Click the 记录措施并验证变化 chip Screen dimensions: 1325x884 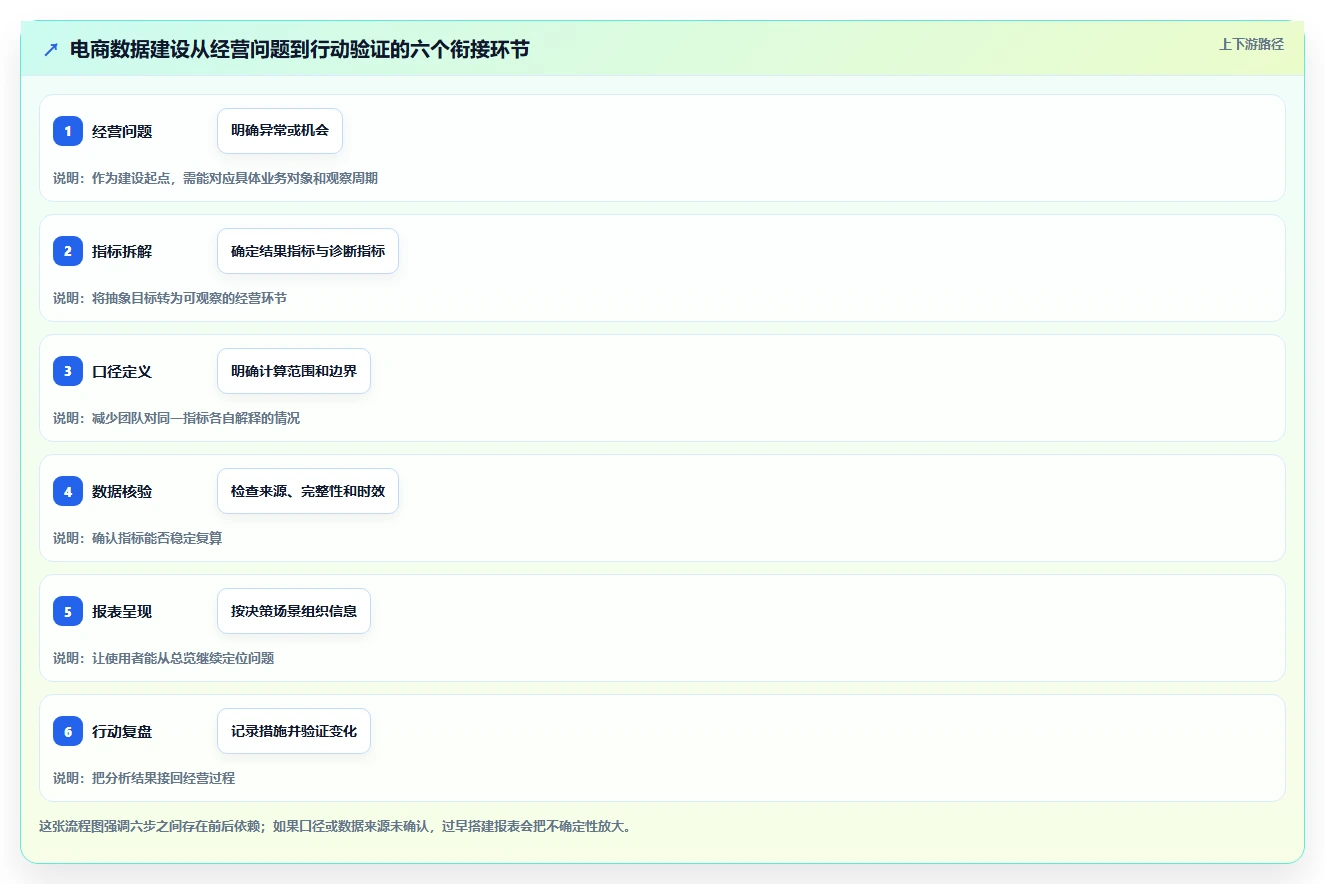(294, 731)
